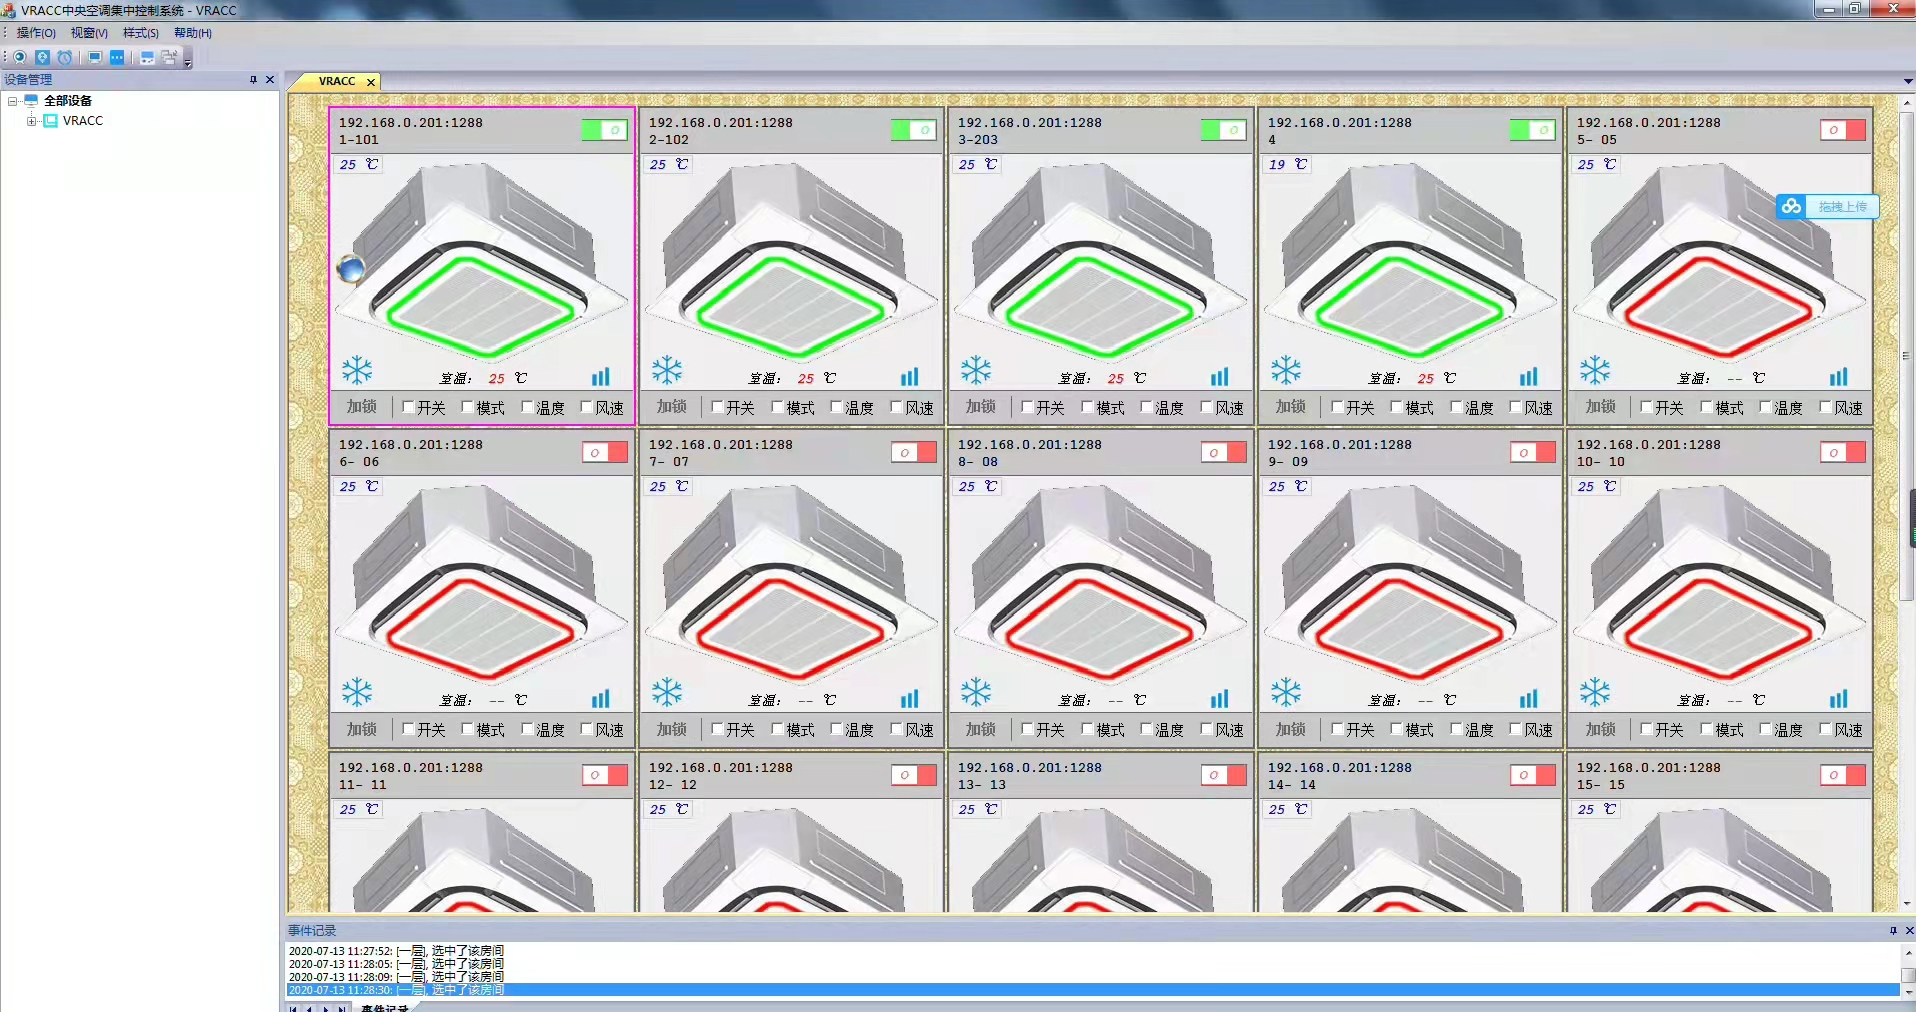
Task: Open the alarm clock timer icon
Action: click(65, 57)
